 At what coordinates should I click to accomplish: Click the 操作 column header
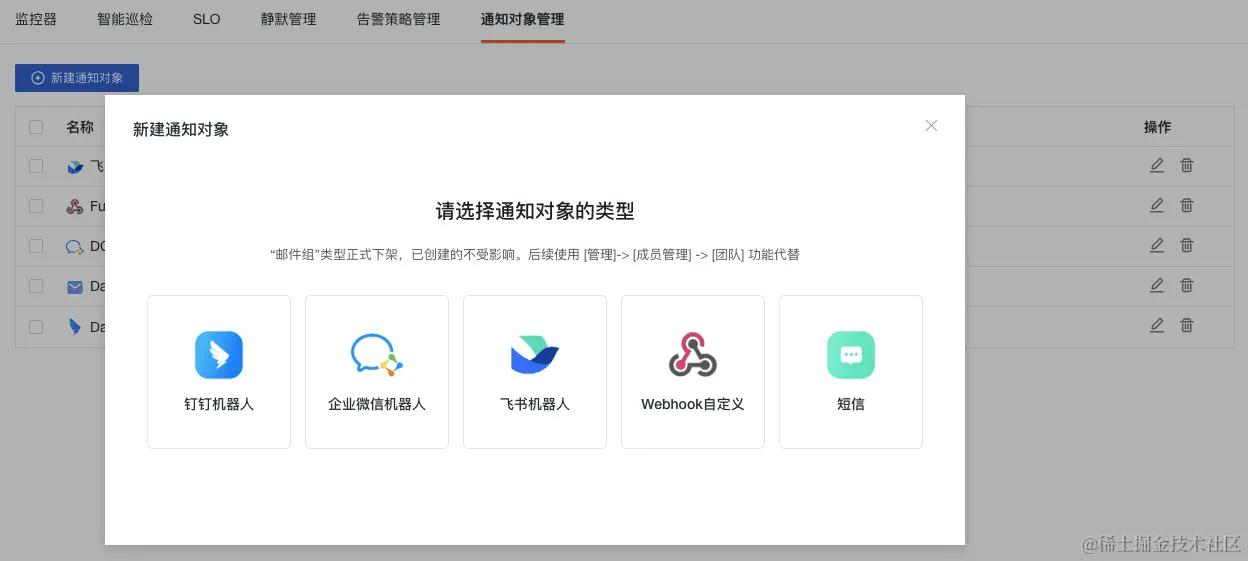pyautogui.click(x=1157, y=127)
